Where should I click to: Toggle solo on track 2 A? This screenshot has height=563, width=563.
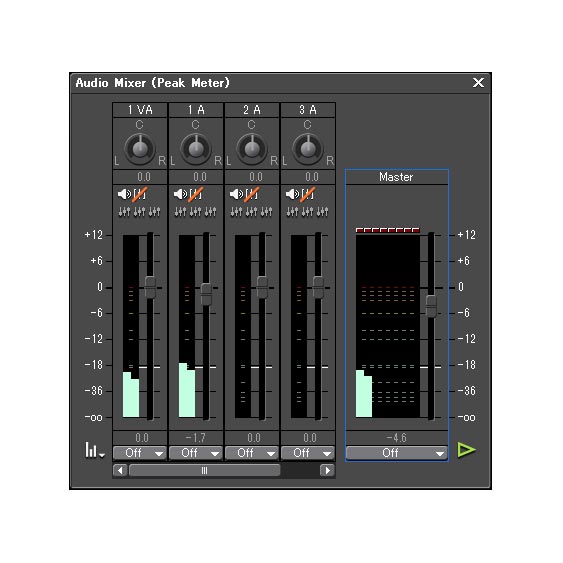252,194
